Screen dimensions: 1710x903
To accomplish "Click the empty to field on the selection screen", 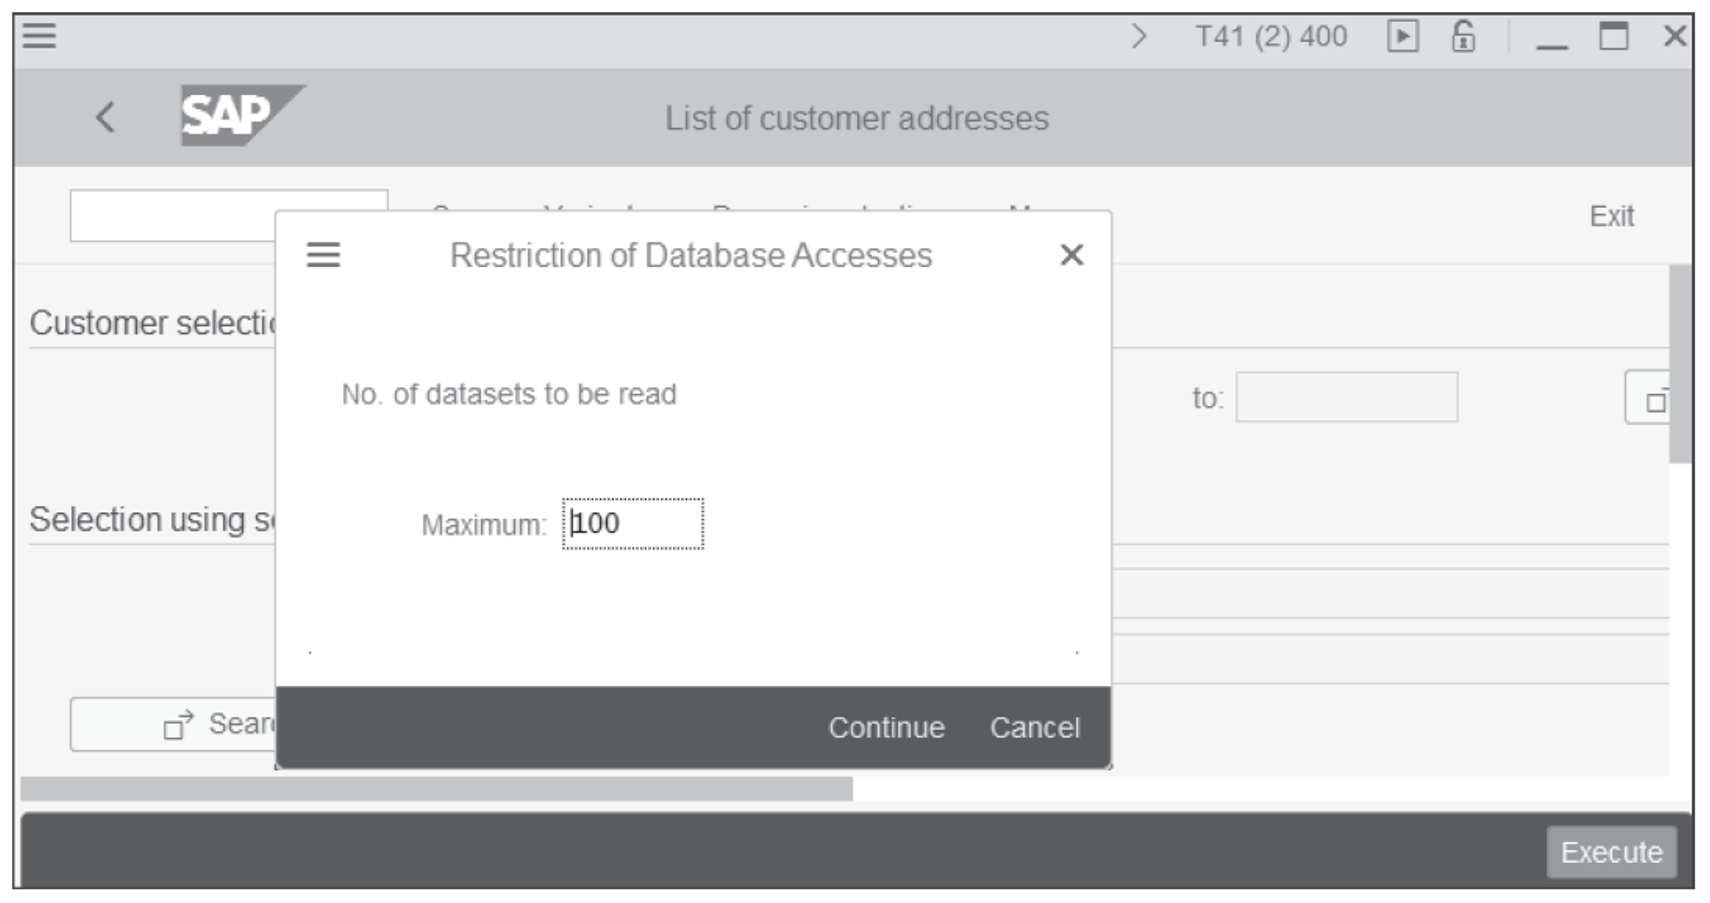I will [x=1347, y=397].
